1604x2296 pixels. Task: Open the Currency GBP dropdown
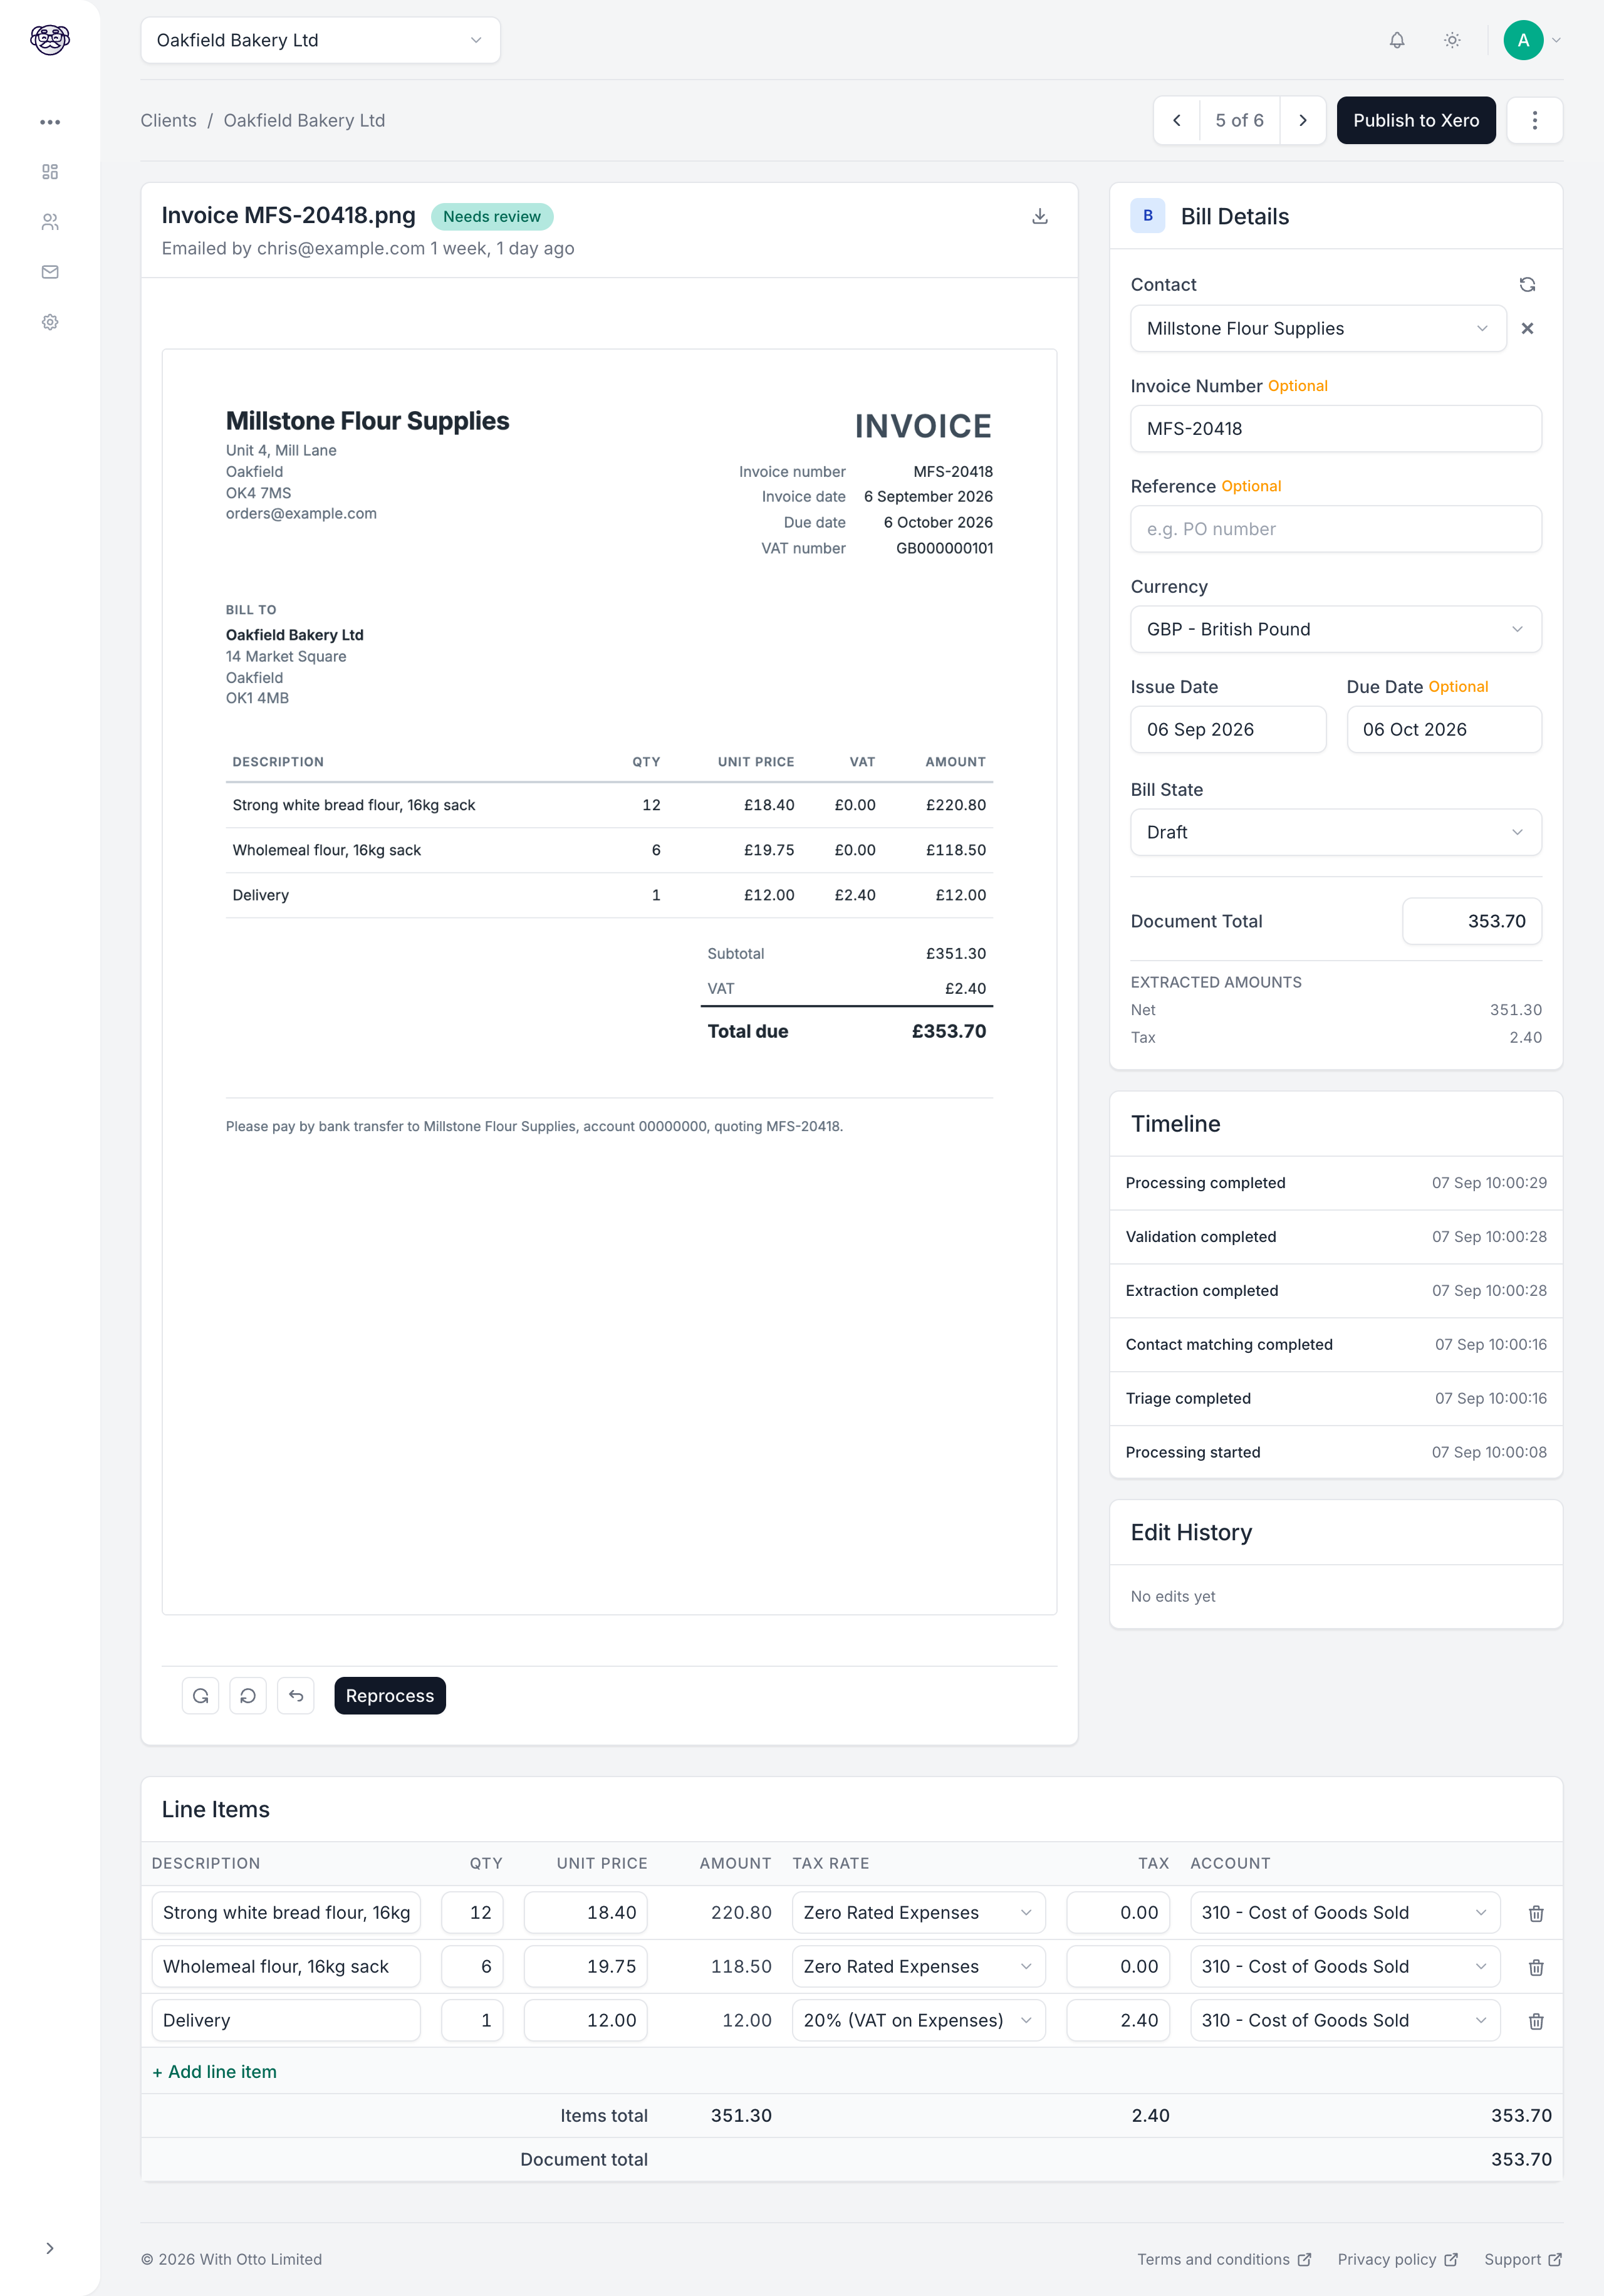[x=1336, y=629]
